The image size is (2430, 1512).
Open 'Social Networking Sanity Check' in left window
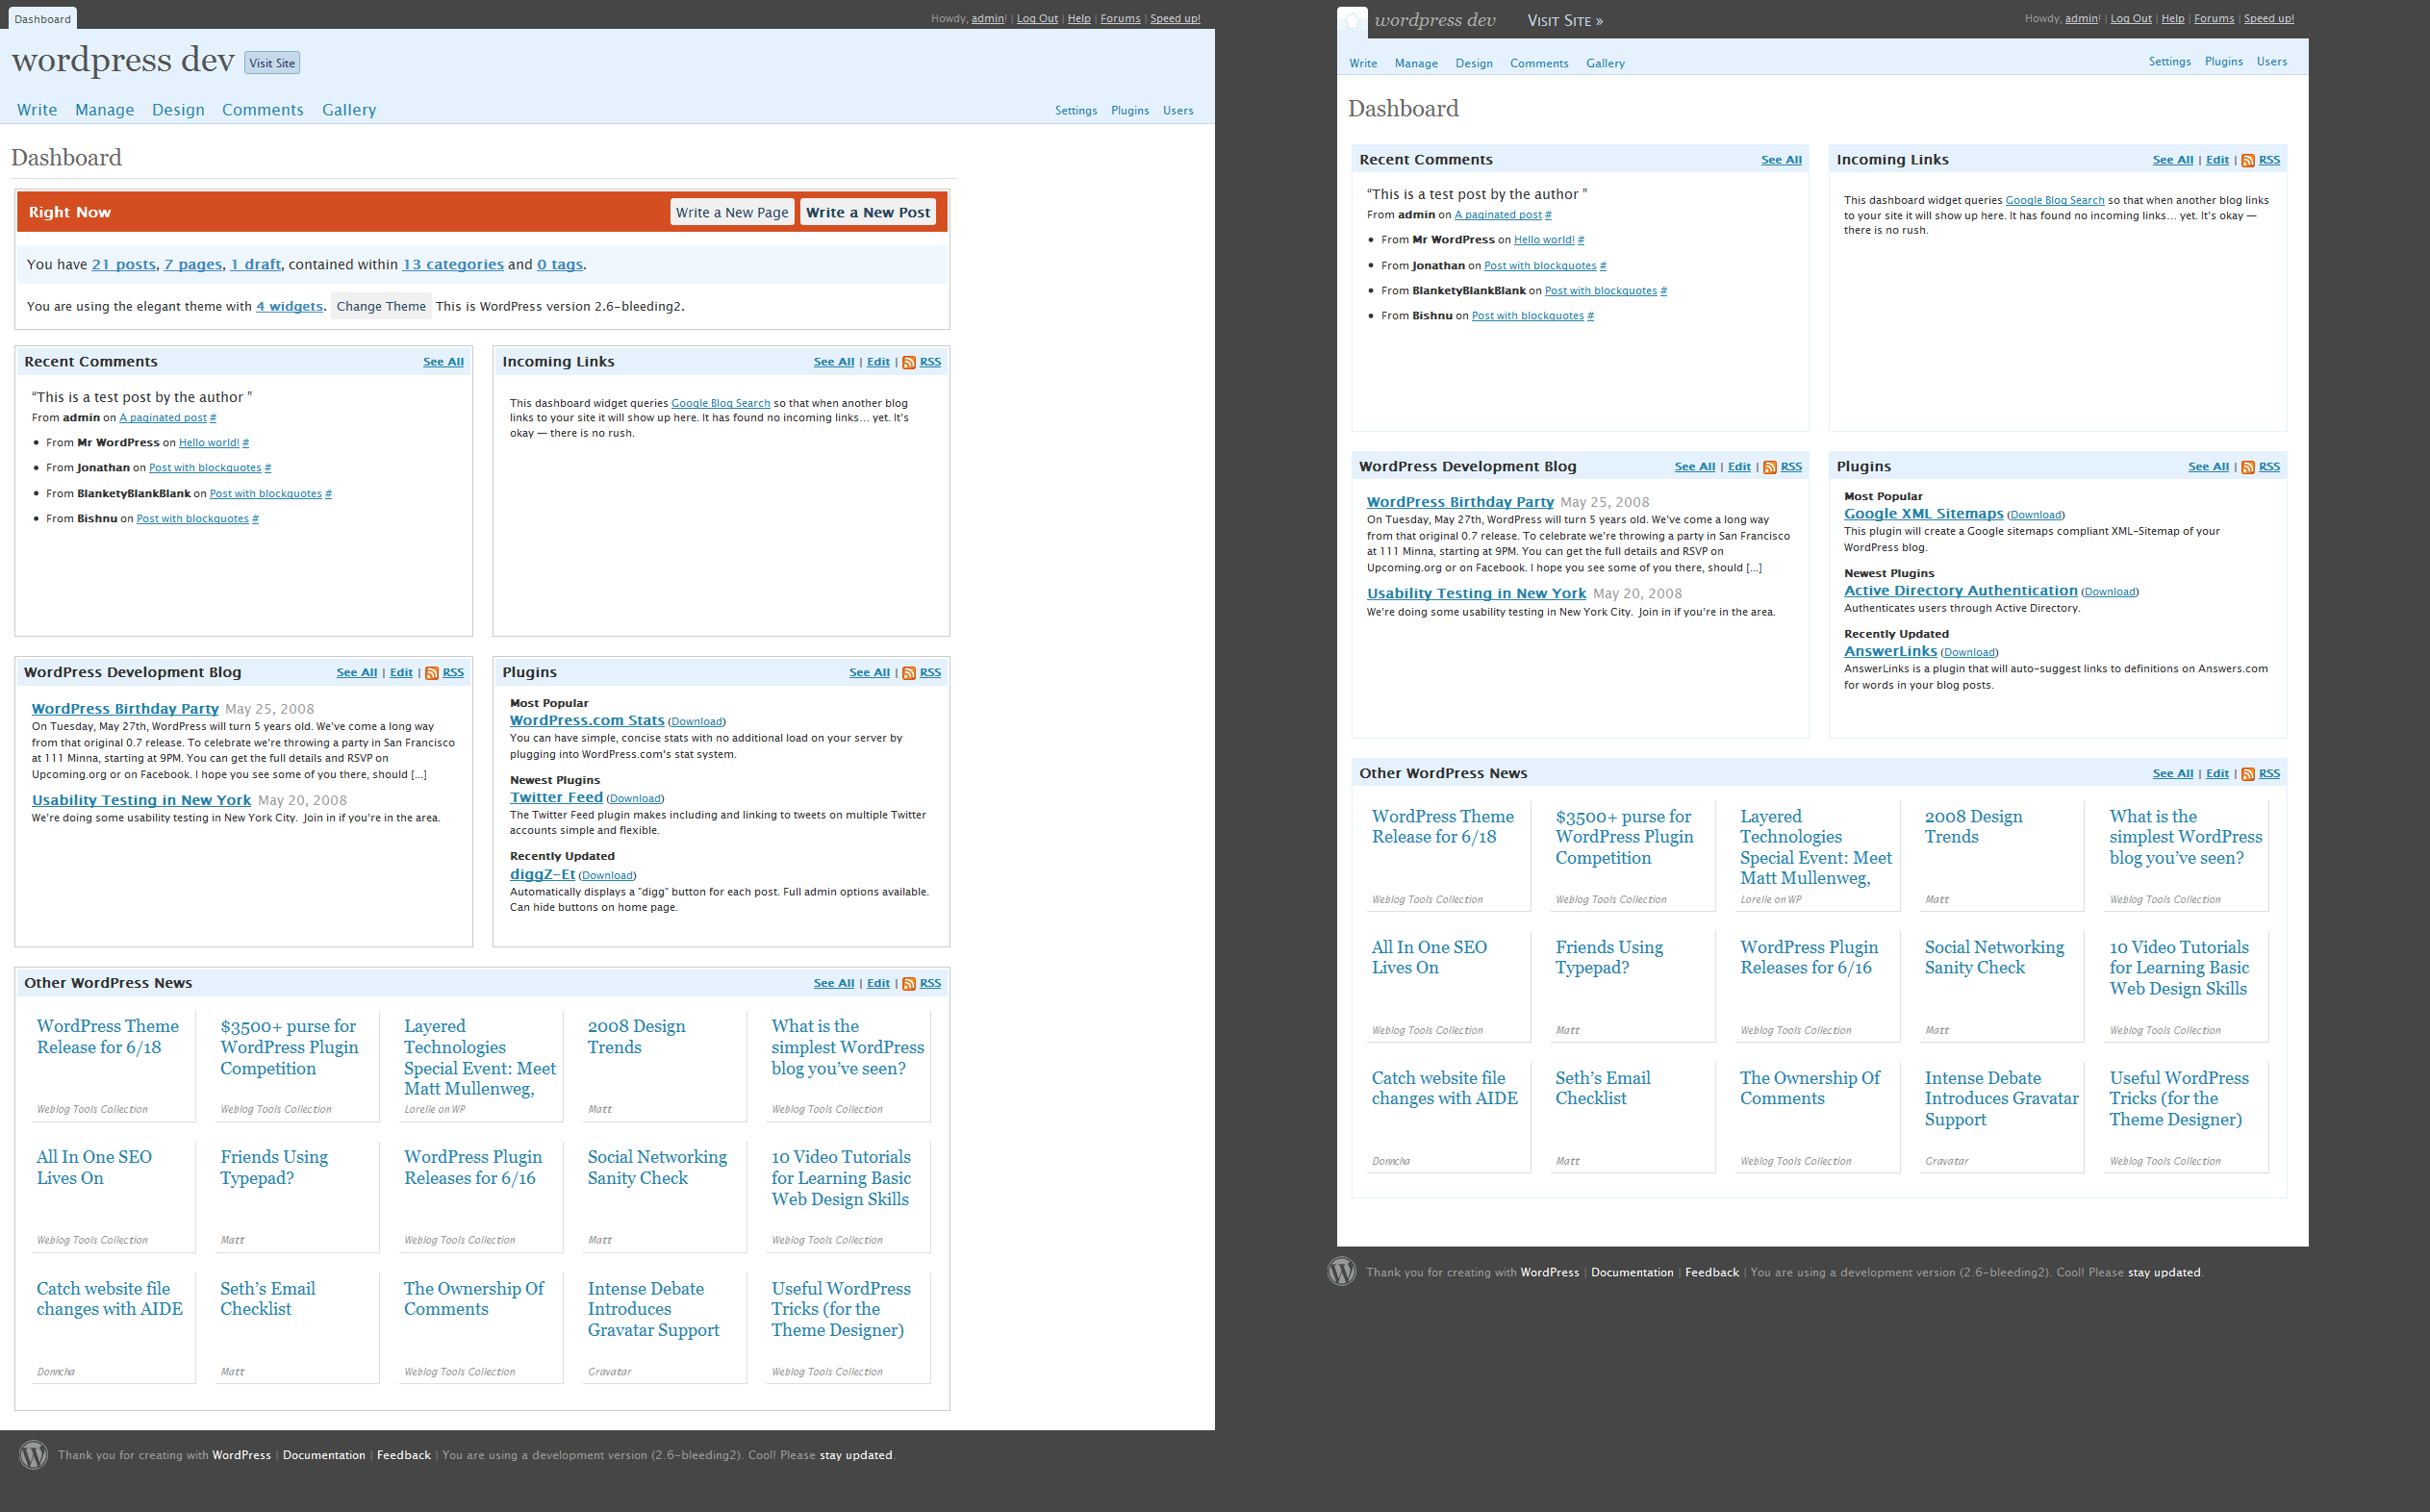[x=657, y=1167]
